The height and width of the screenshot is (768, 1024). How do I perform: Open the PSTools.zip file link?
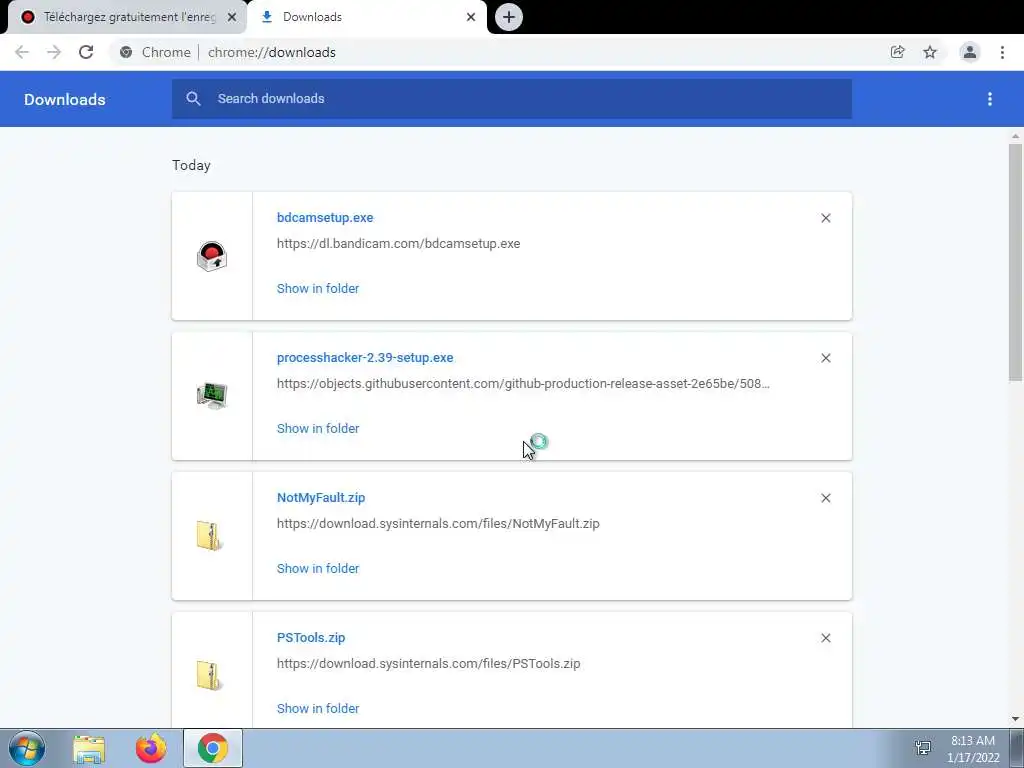(311, 637)
